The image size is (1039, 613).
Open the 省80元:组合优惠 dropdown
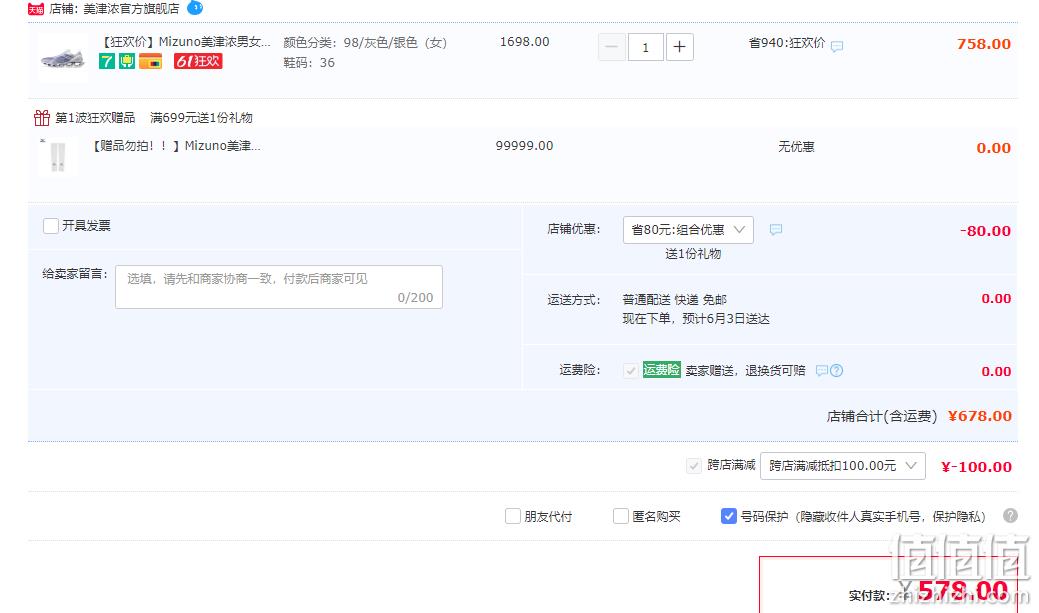coord(688,229)
